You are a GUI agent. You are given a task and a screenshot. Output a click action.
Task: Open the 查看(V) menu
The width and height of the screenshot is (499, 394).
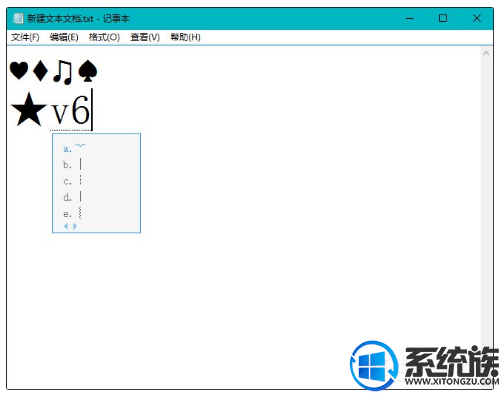[x=145, y=37]
